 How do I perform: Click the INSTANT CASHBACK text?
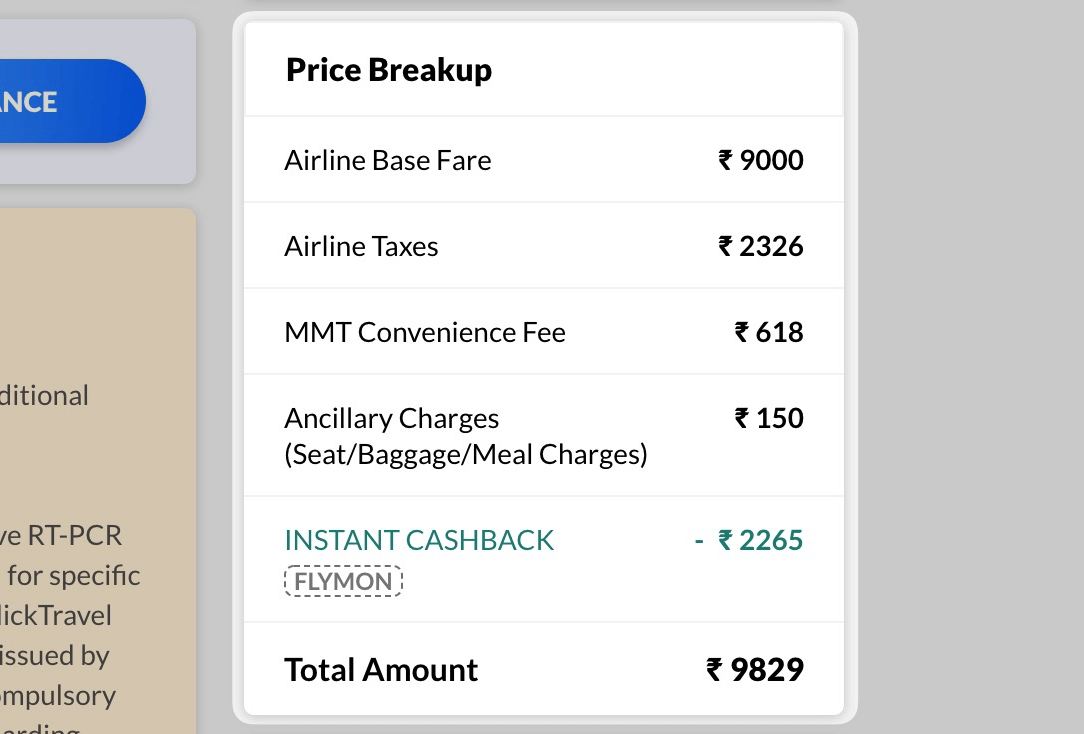[419, 540]
